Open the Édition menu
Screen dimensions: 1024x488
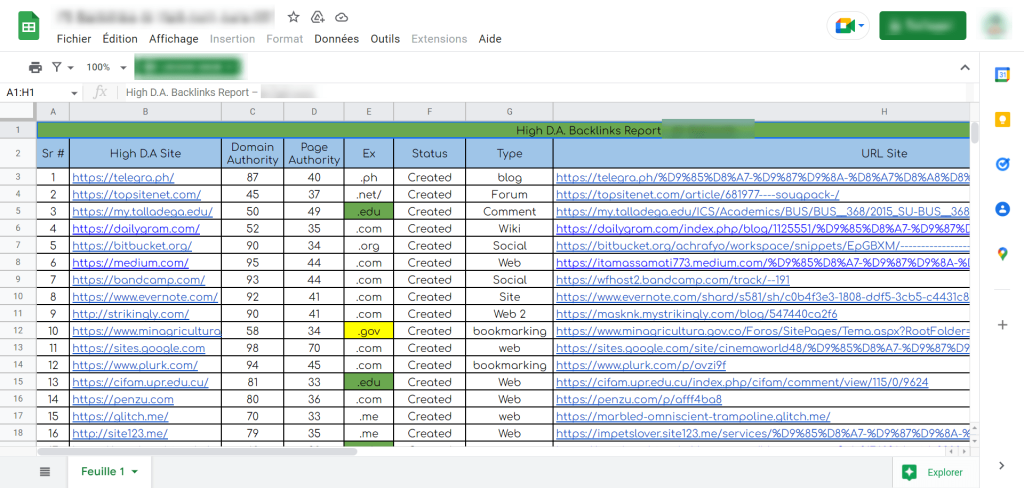pos(120,39)
